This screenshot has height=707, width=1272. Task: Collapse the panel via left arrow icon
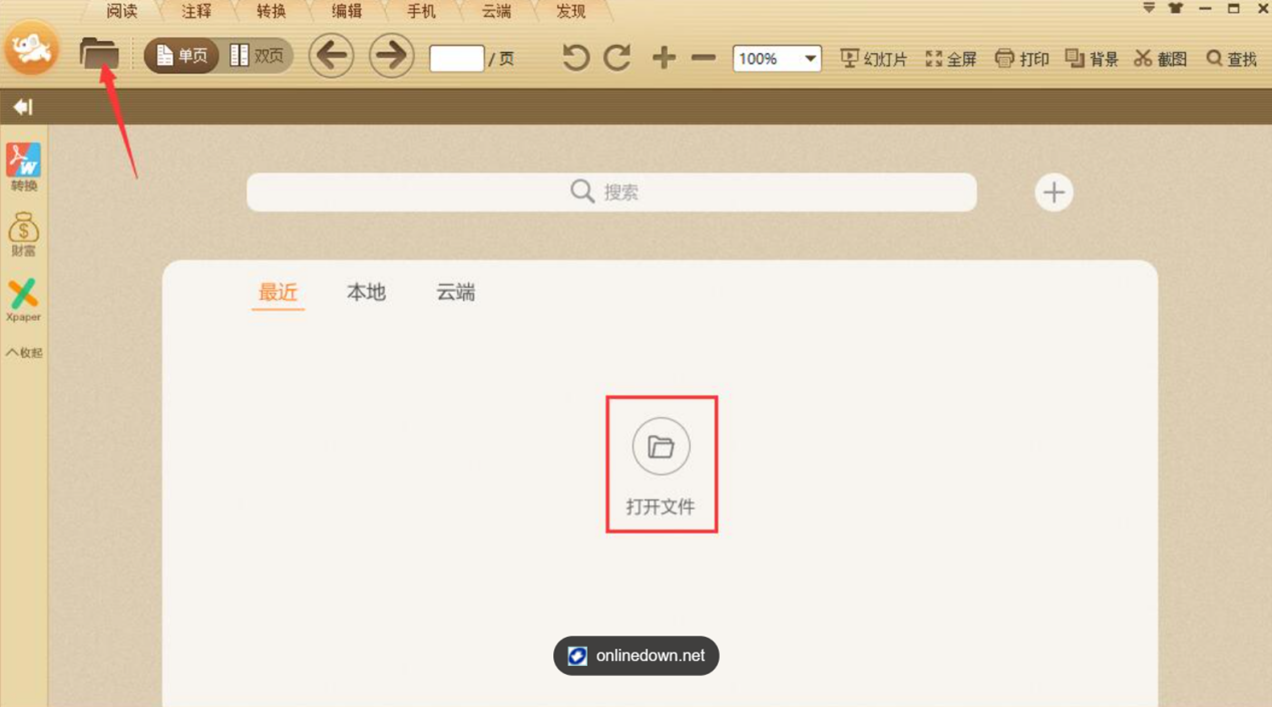pyautogui.click(x=23, y=107)
